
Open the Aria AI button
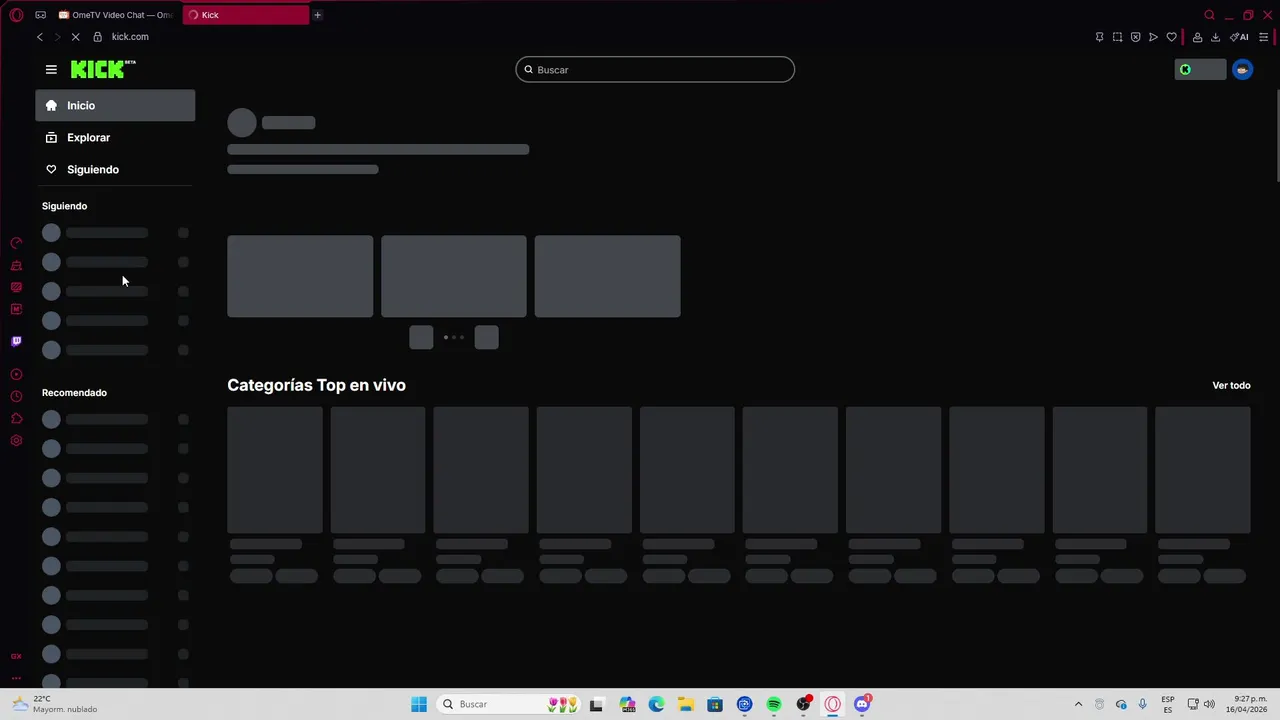pyautogui.click(x=1239, y=37)
